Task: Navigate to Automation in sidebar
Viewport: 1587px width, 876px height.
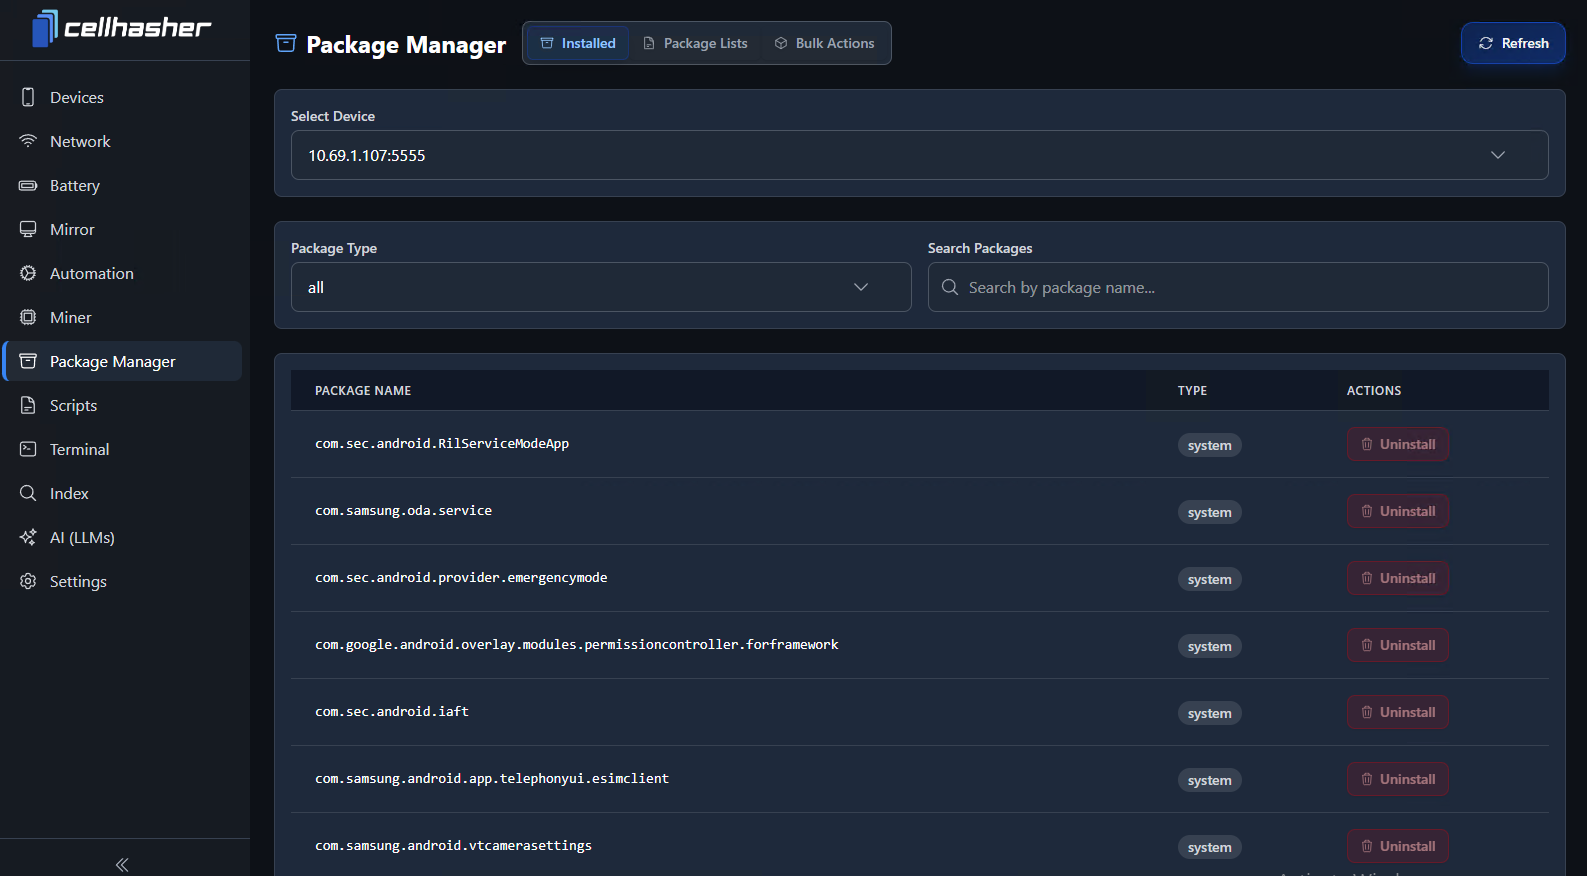Action: 91,273
